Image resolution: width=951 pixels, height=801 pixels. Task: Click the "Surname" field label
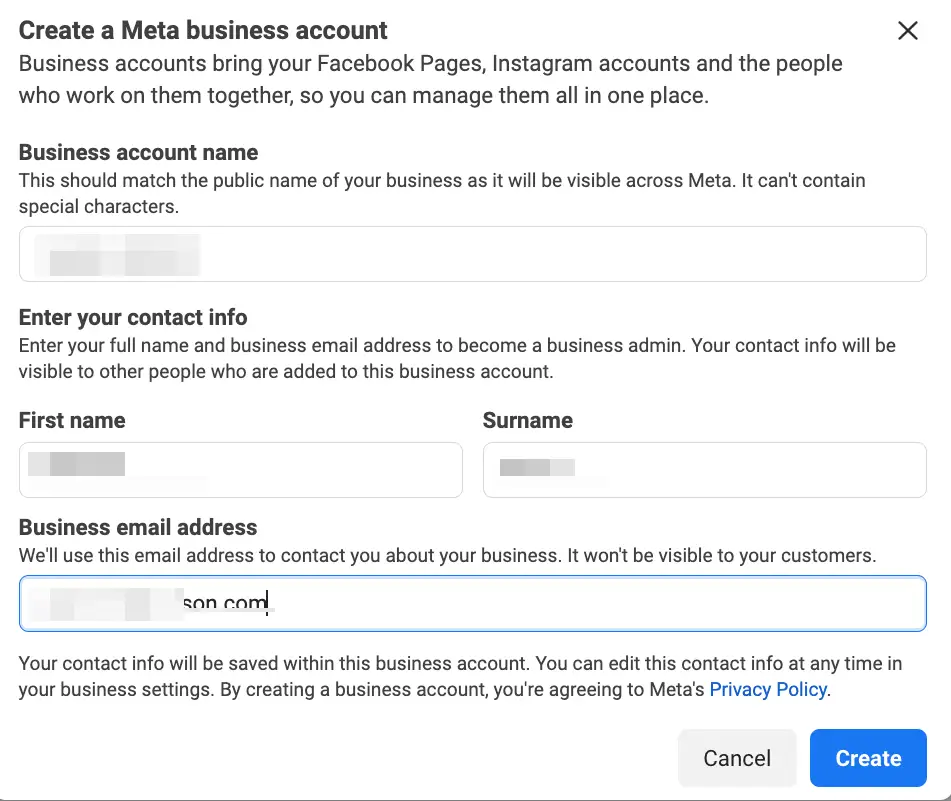[527, 420]
